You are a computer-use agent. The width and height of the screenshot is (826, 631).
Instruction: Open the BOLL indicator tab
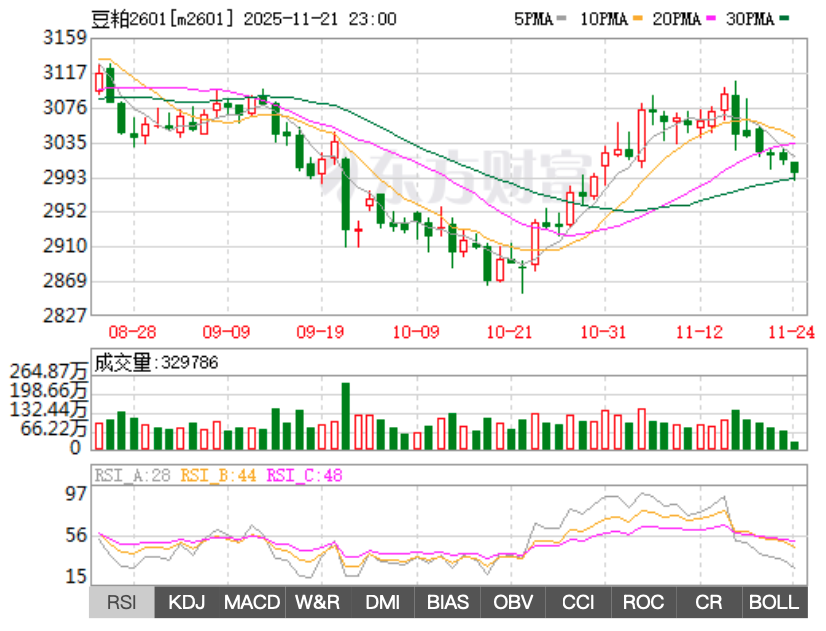click(774, 602)
